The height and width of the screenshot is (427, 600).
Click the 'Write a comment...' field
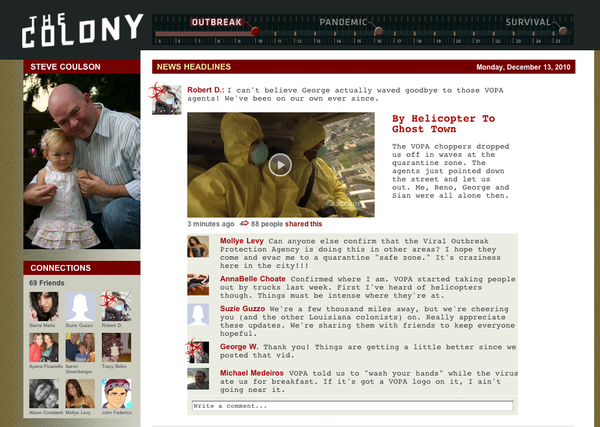pos(352,406)
